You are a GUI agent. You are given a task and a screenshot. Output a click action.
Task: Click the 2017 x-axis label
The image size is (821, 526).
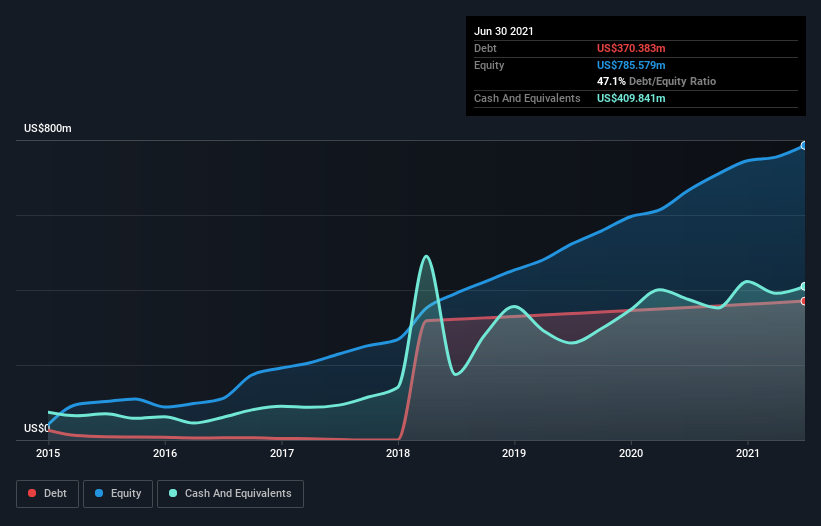point(282,453)
